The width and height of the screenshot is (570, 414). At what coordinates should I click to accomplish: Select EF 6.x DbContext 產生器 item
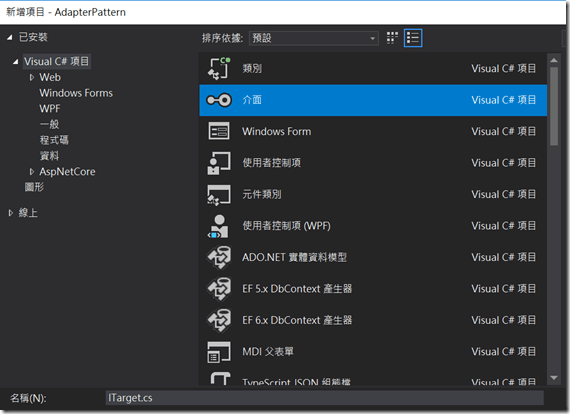pos(373,320)
